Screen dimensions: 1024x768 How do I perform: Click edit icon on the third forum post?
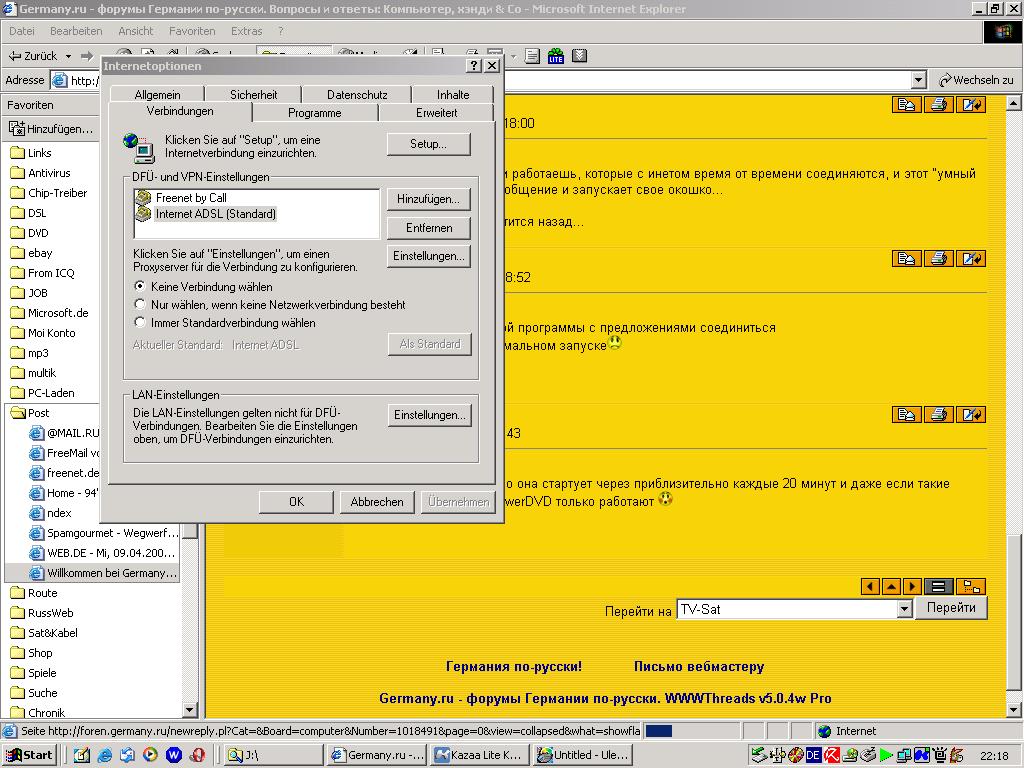(970, 414)
